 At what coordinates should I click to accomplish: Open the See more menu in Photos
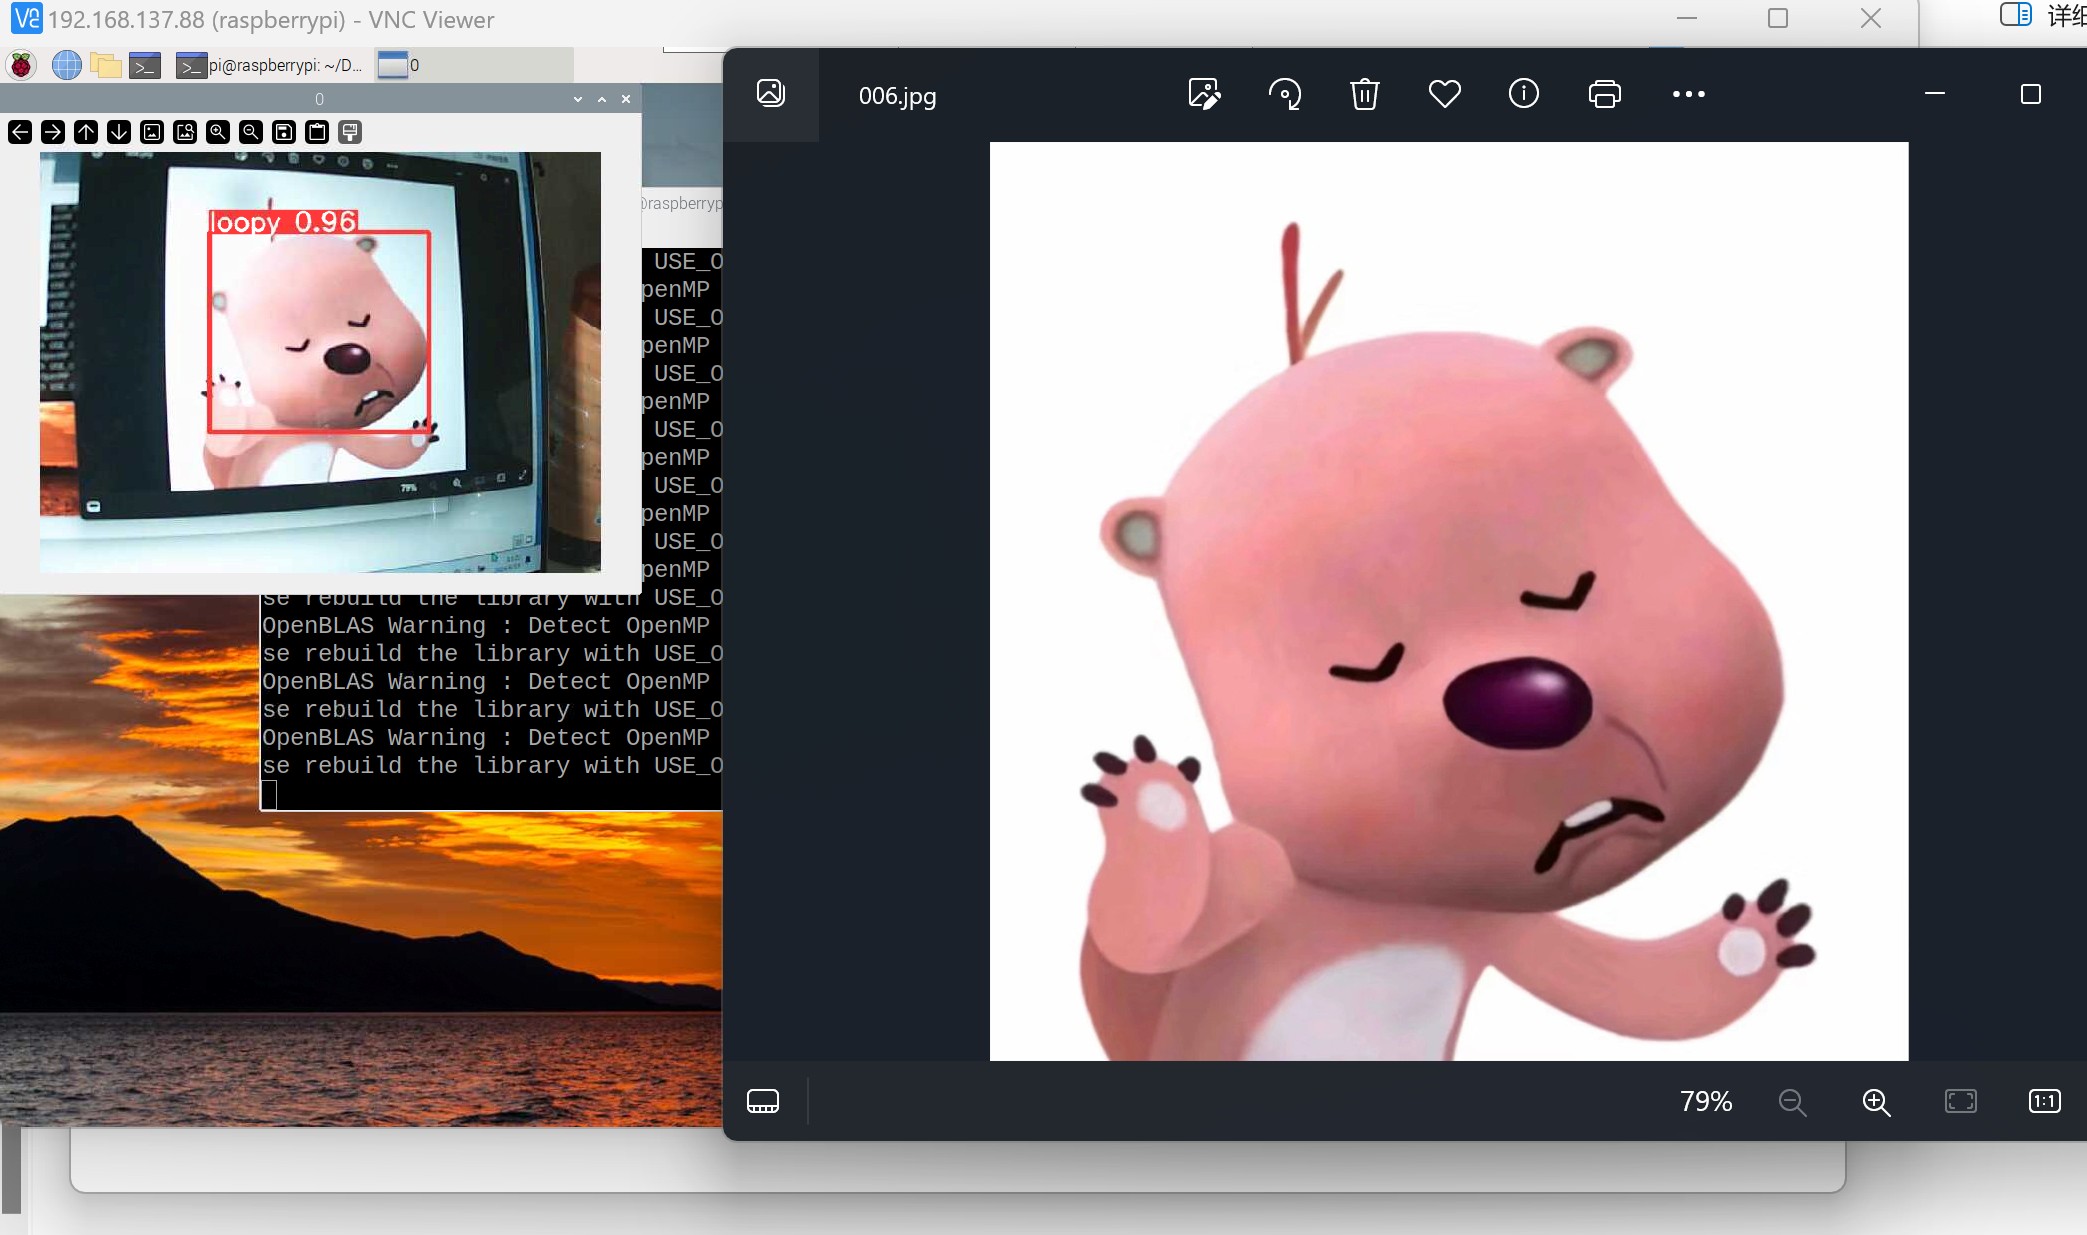point(1687,94)
